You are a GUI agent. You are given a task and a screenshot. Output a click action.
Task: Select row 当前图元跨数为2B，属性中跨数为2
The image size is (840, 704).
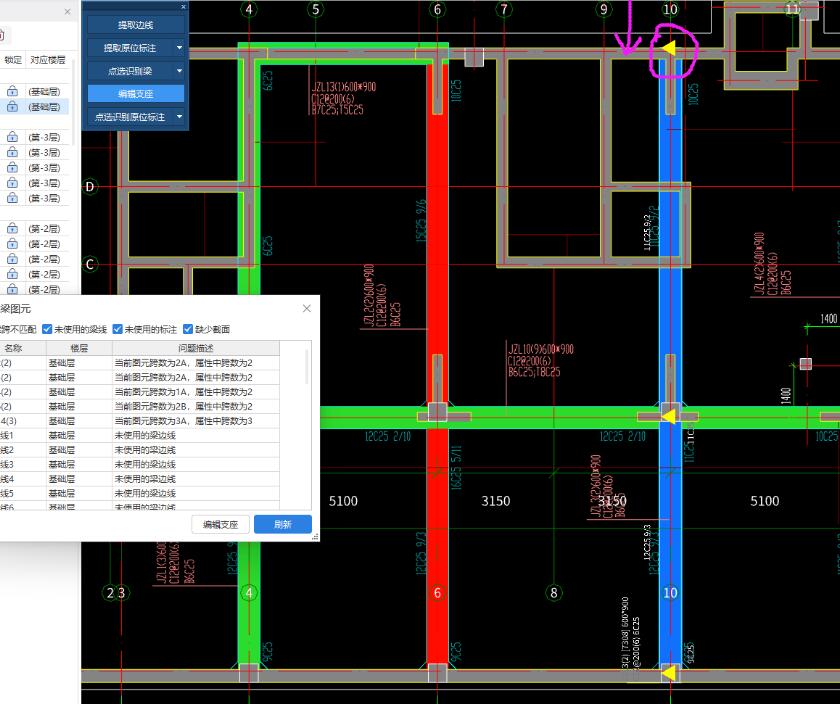point(139,406)
